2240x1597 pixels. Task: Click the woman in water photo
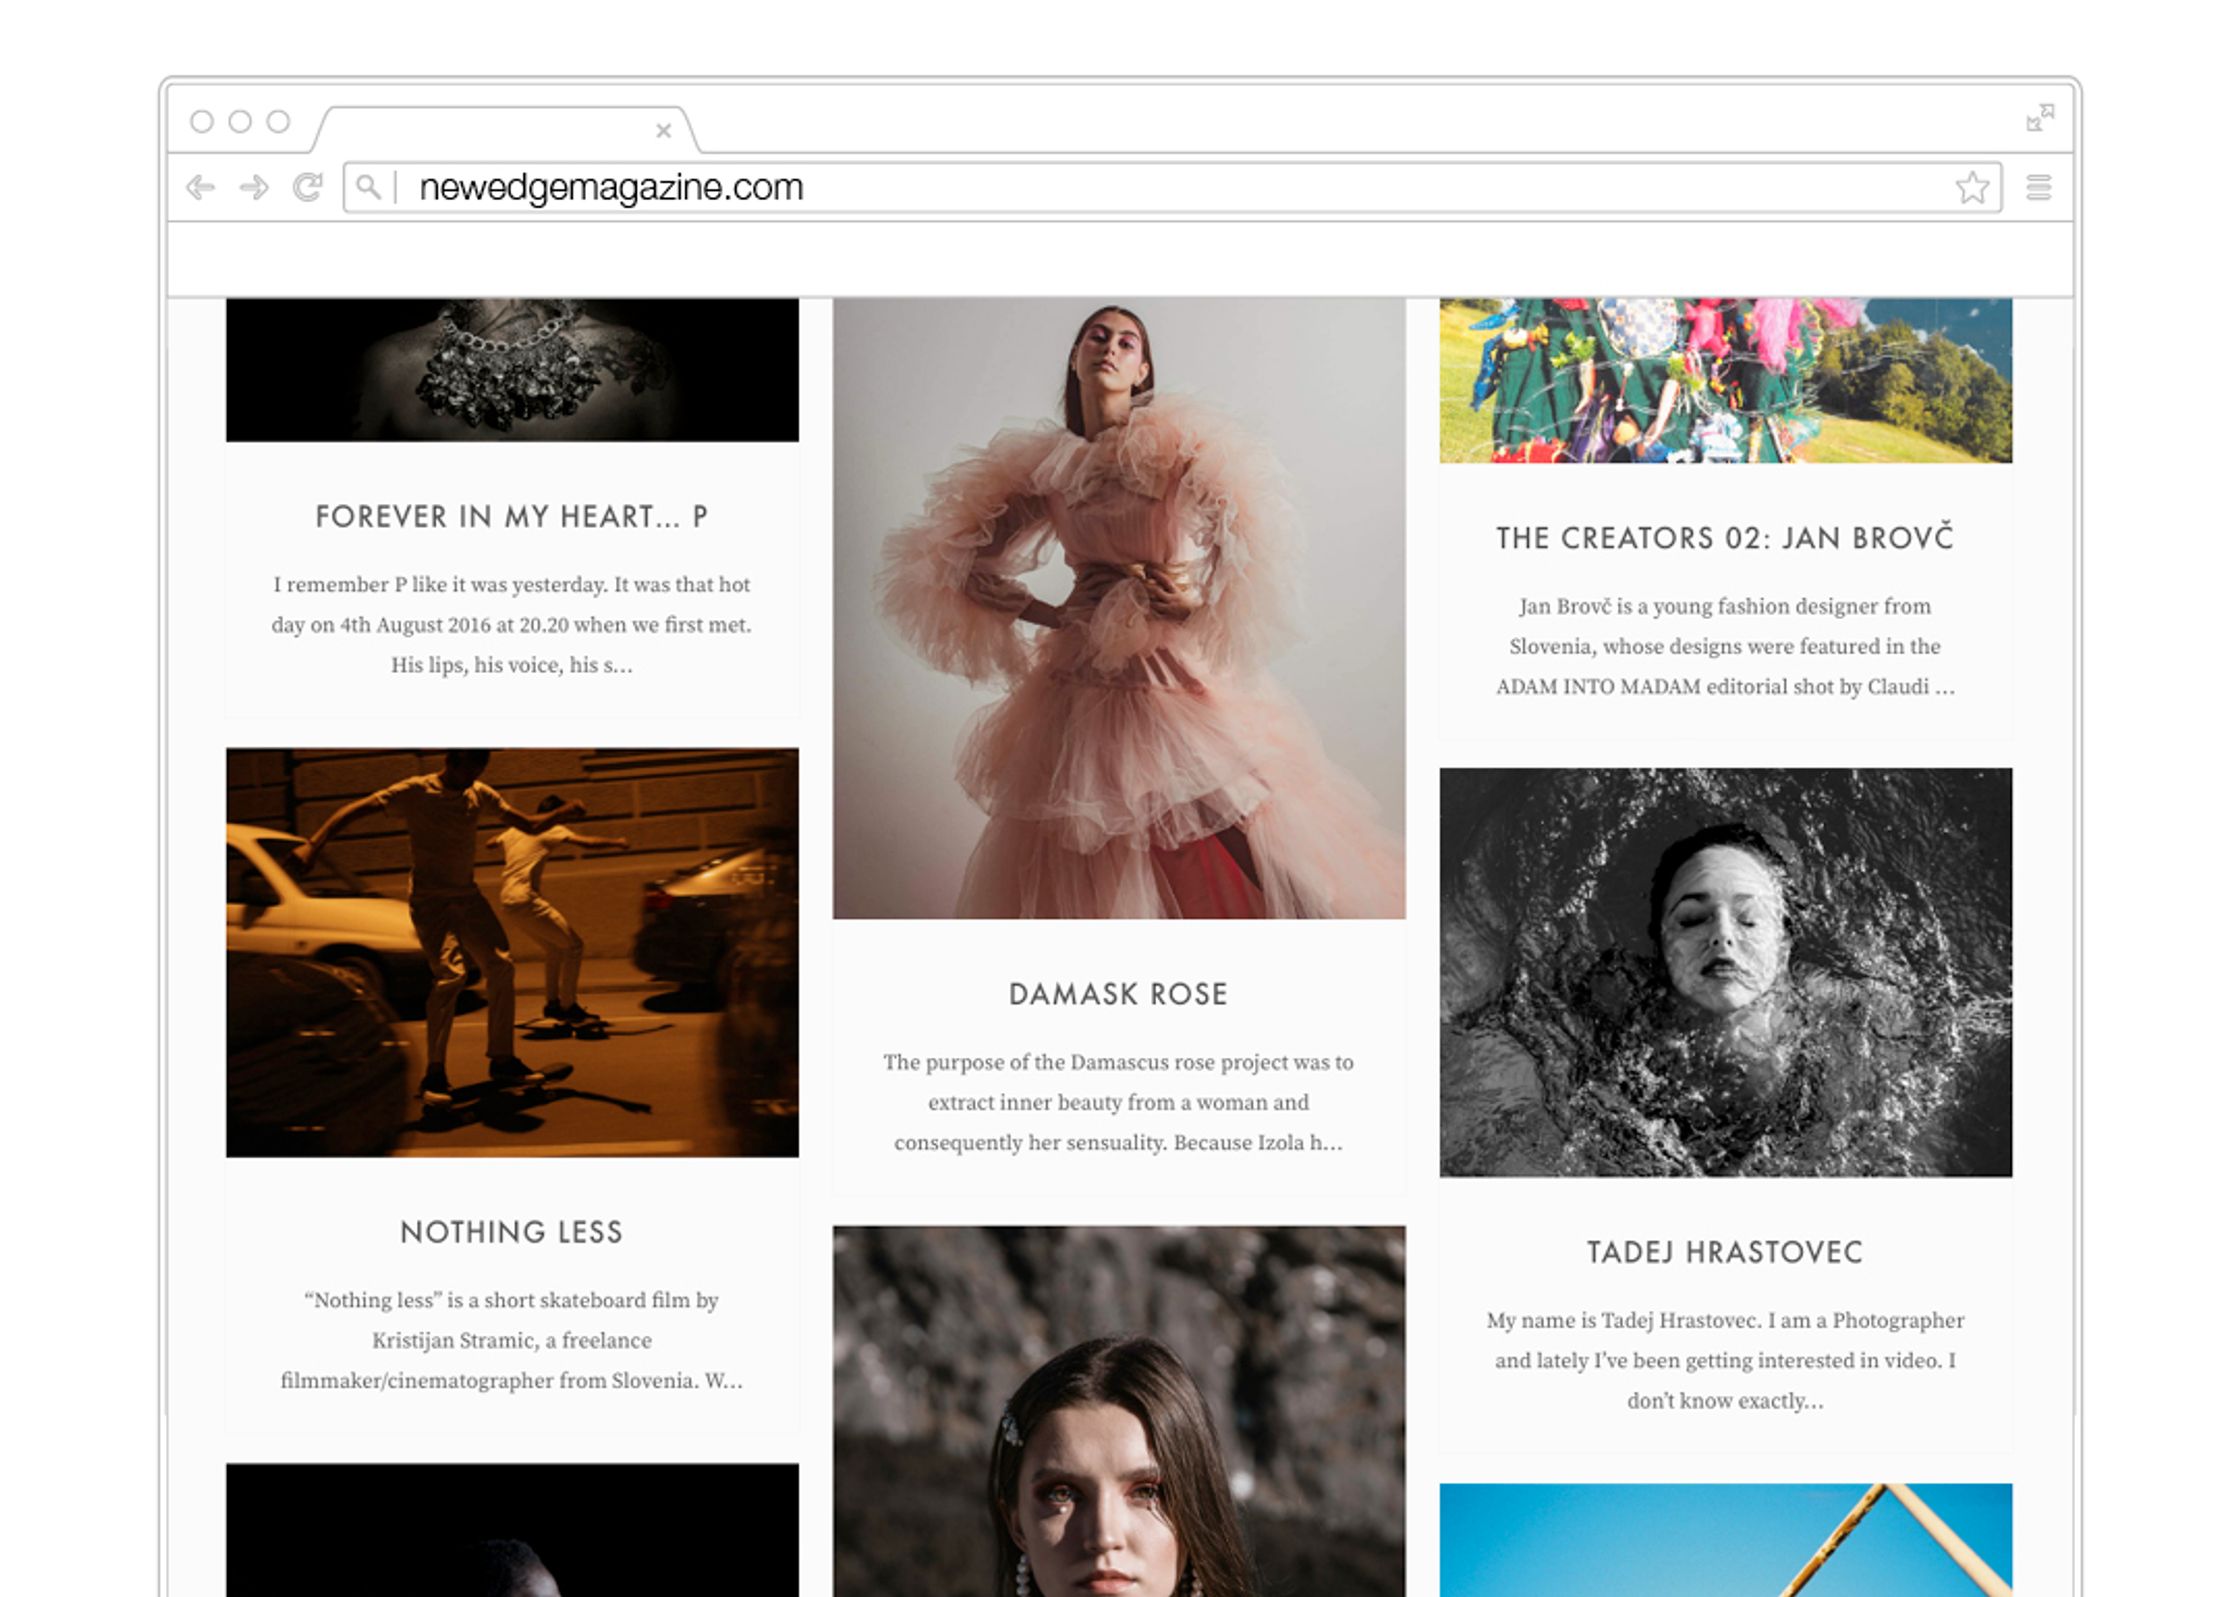tap(1726, 972)
